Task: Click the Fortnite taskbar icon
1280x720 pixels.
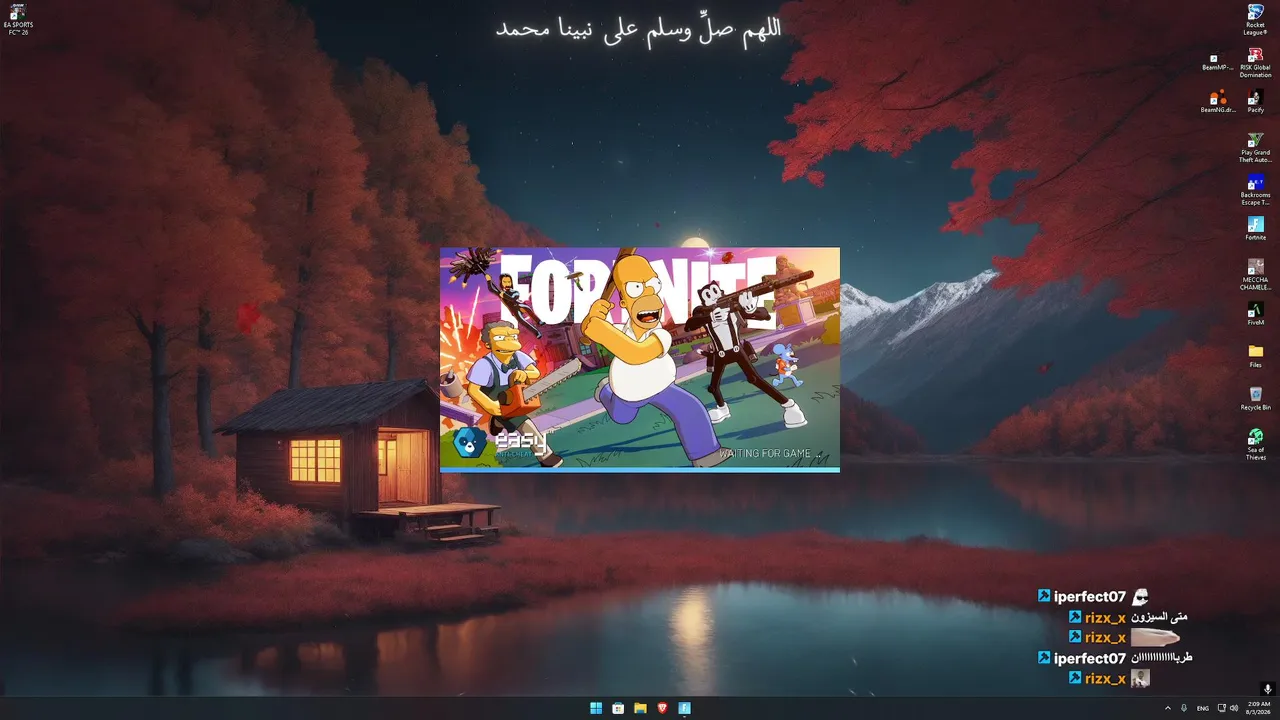Action: (684, 708)
